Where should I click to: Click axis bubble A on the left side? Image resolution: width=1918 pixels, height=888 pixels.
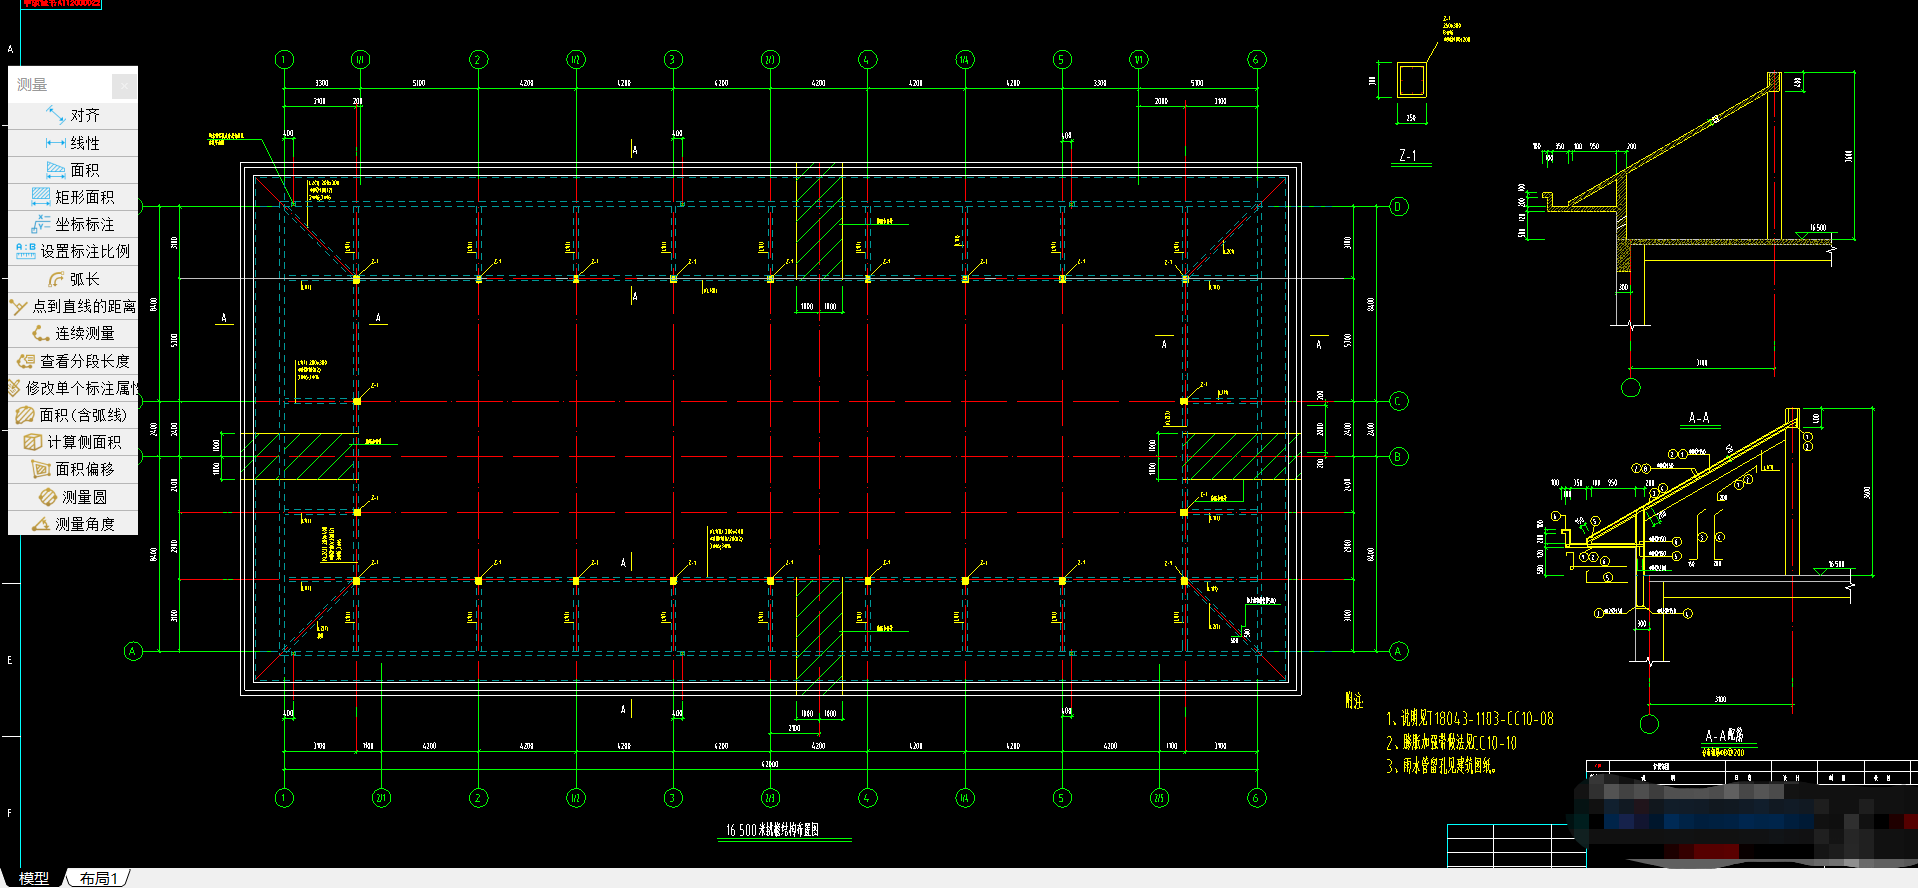[133, 652]
